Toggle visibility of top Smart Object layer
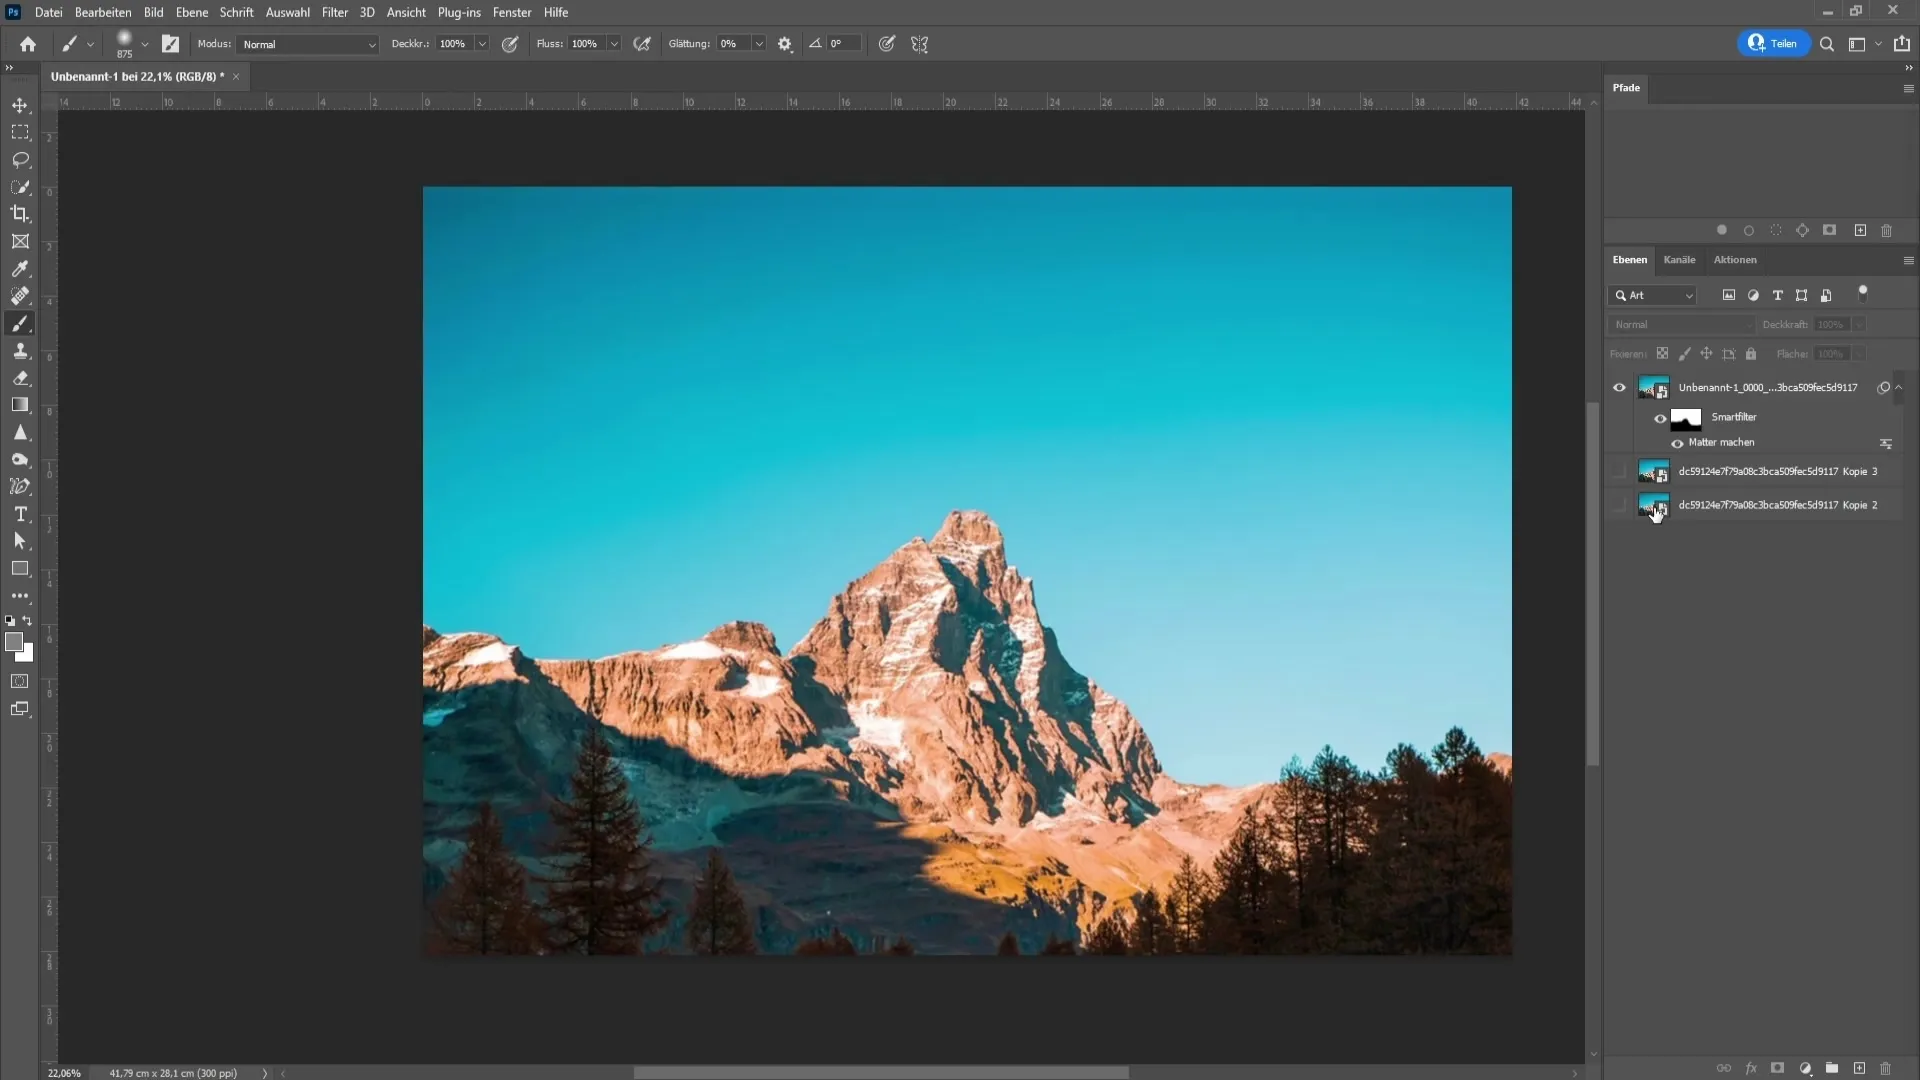 click(x=1619, y=386)
